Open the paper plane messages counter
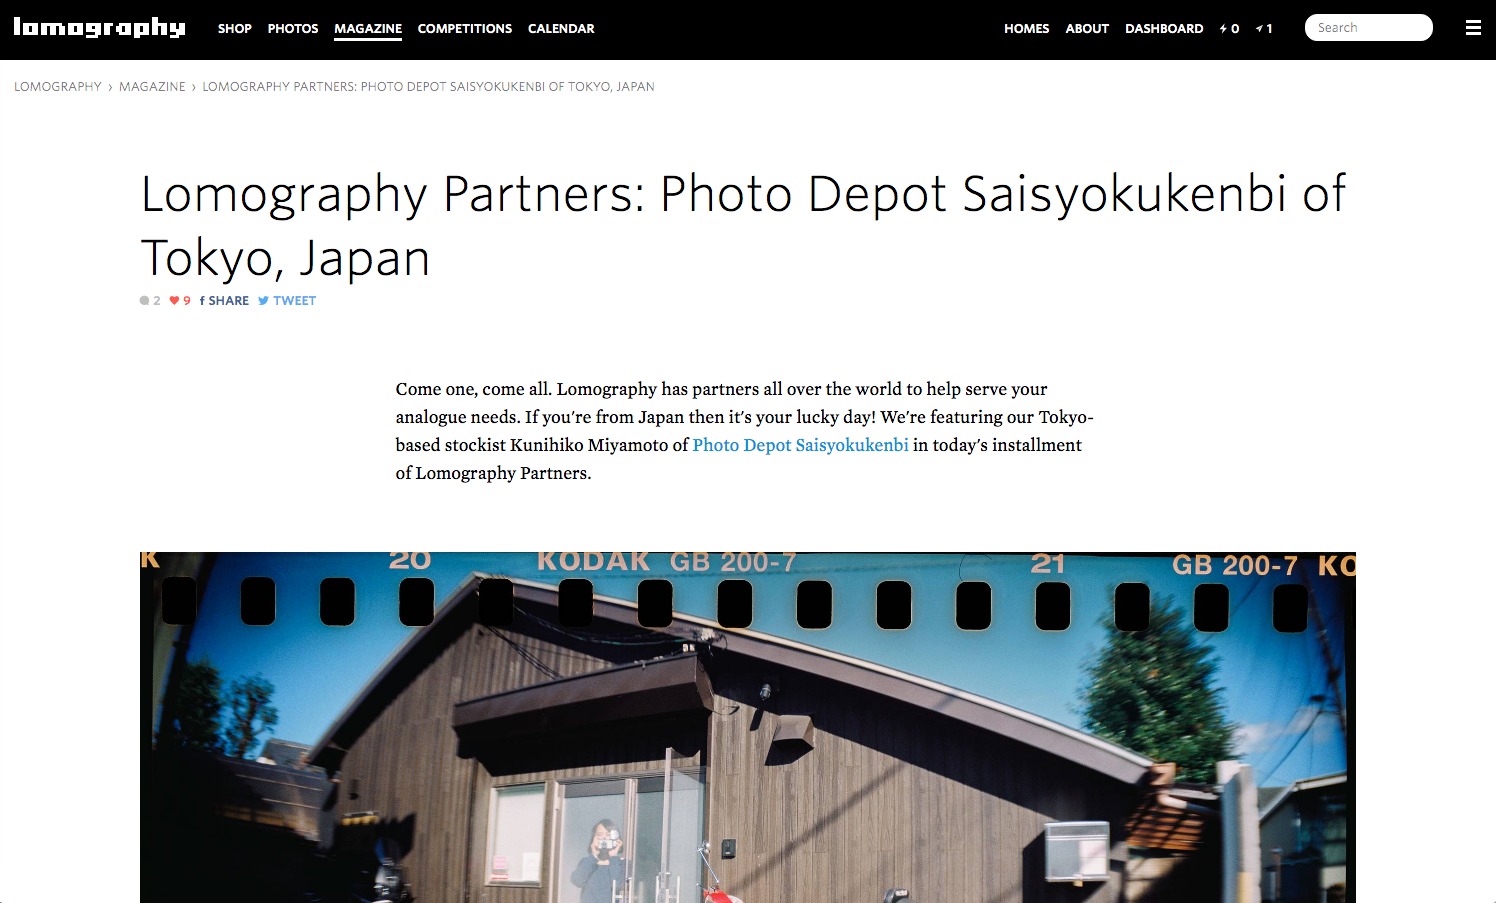 pyautogui.click(x=1264, y=29)
